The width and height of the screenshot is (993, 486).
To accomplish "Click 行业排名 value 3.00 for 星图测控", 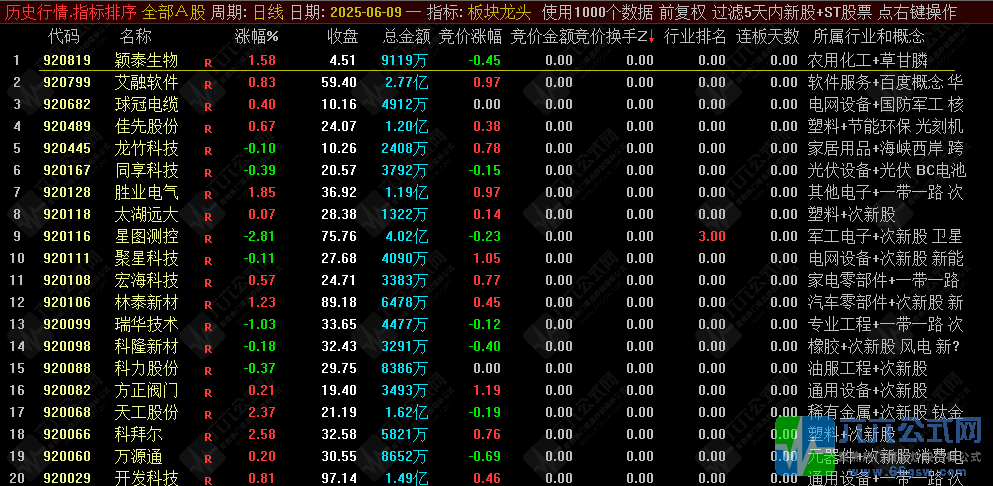I will point(712,237).
